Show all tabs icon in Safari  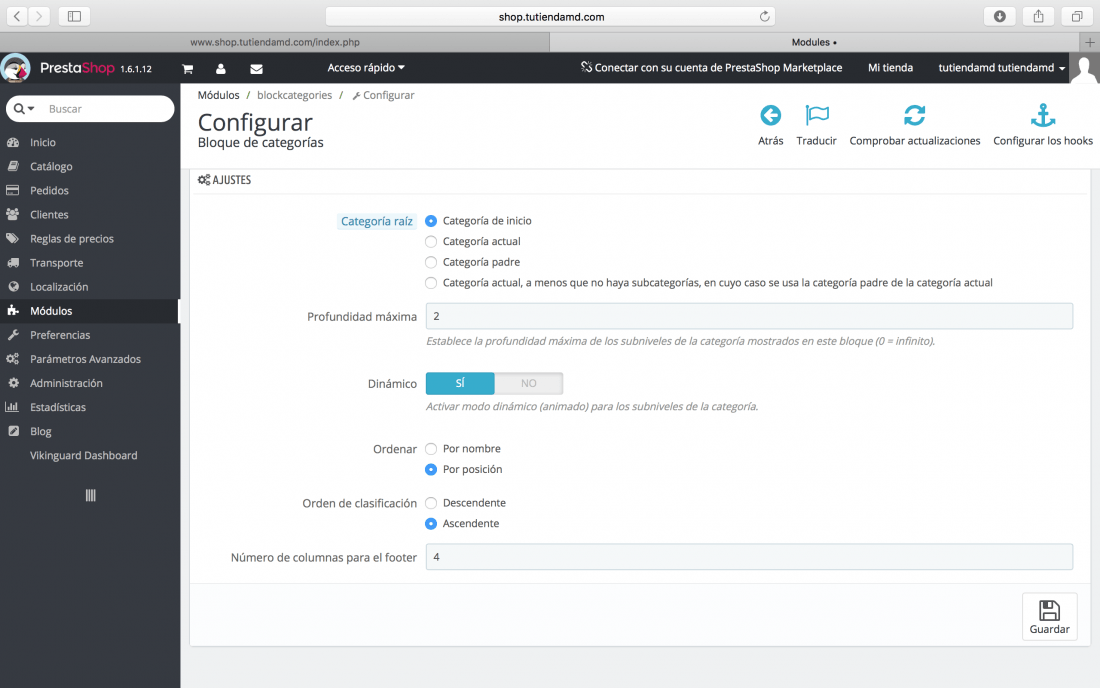click(x=1077, y=16)
